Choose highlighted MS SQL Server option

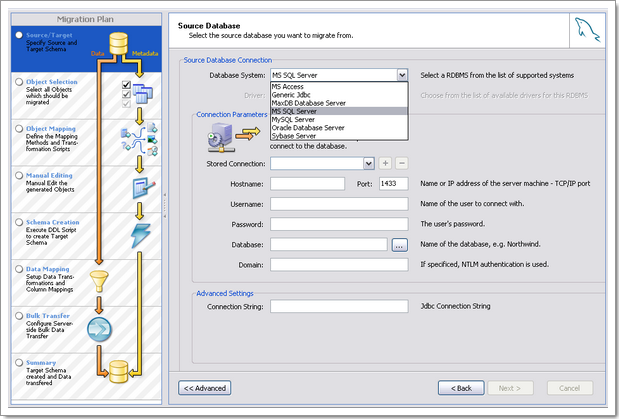click(x=339, y=111)
